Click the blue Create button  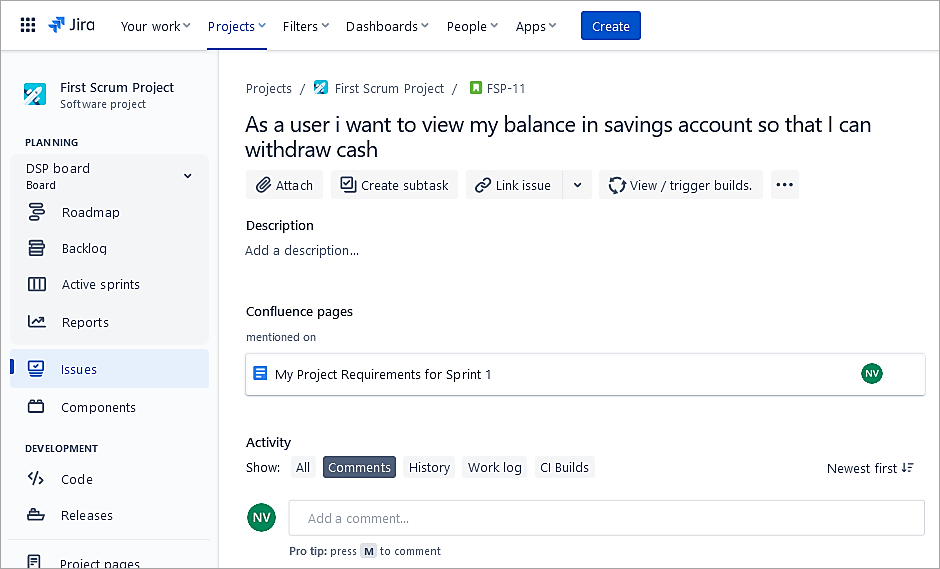tap(610, 26)
